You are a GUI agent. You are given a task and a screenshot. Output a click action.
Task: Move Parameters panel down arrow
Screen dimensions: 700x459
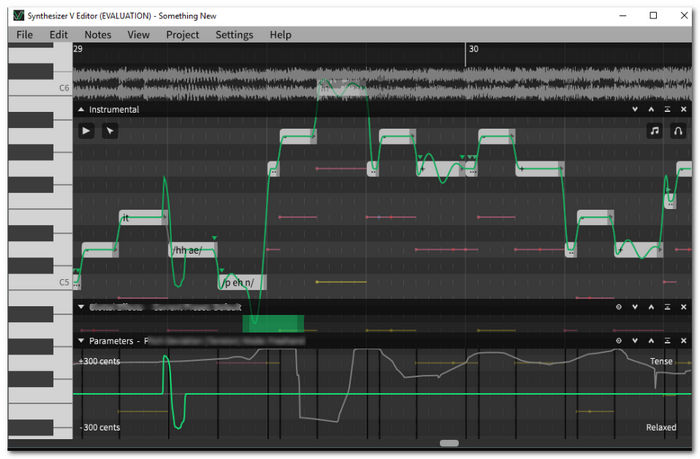pos(635,341)
